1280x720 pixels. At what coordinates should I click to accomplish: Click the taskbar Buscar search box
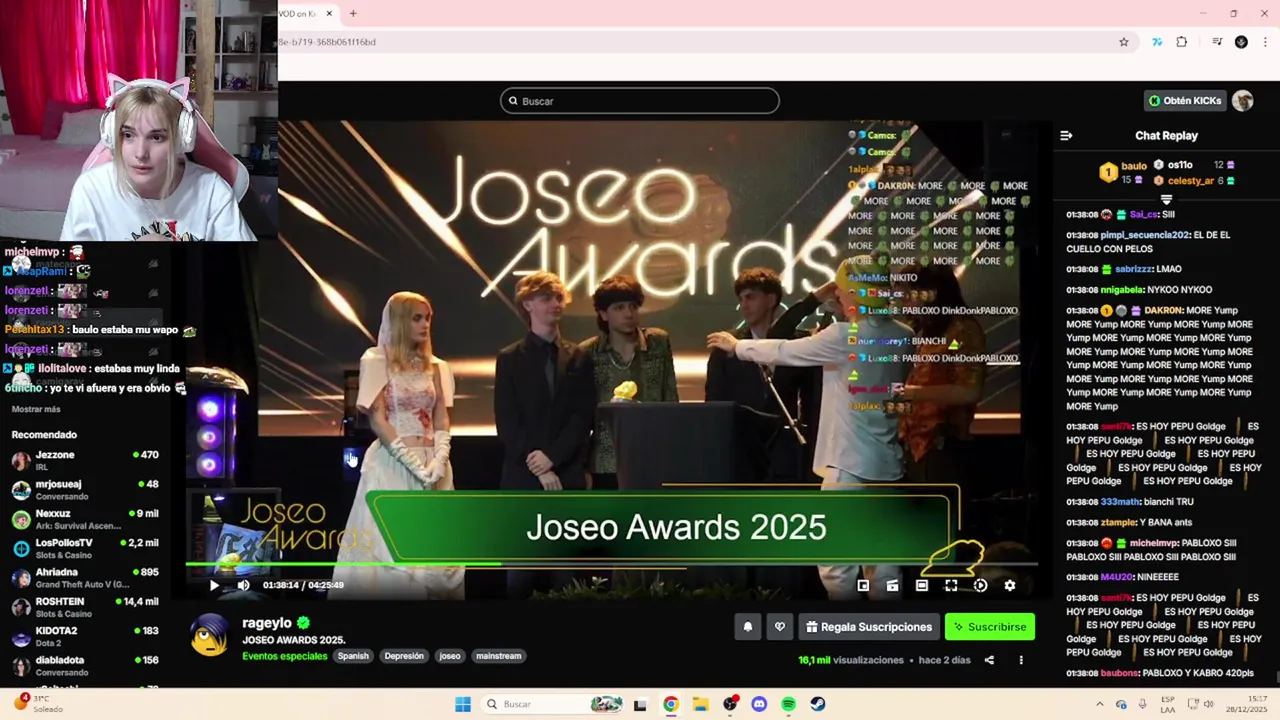coord(551,704)
